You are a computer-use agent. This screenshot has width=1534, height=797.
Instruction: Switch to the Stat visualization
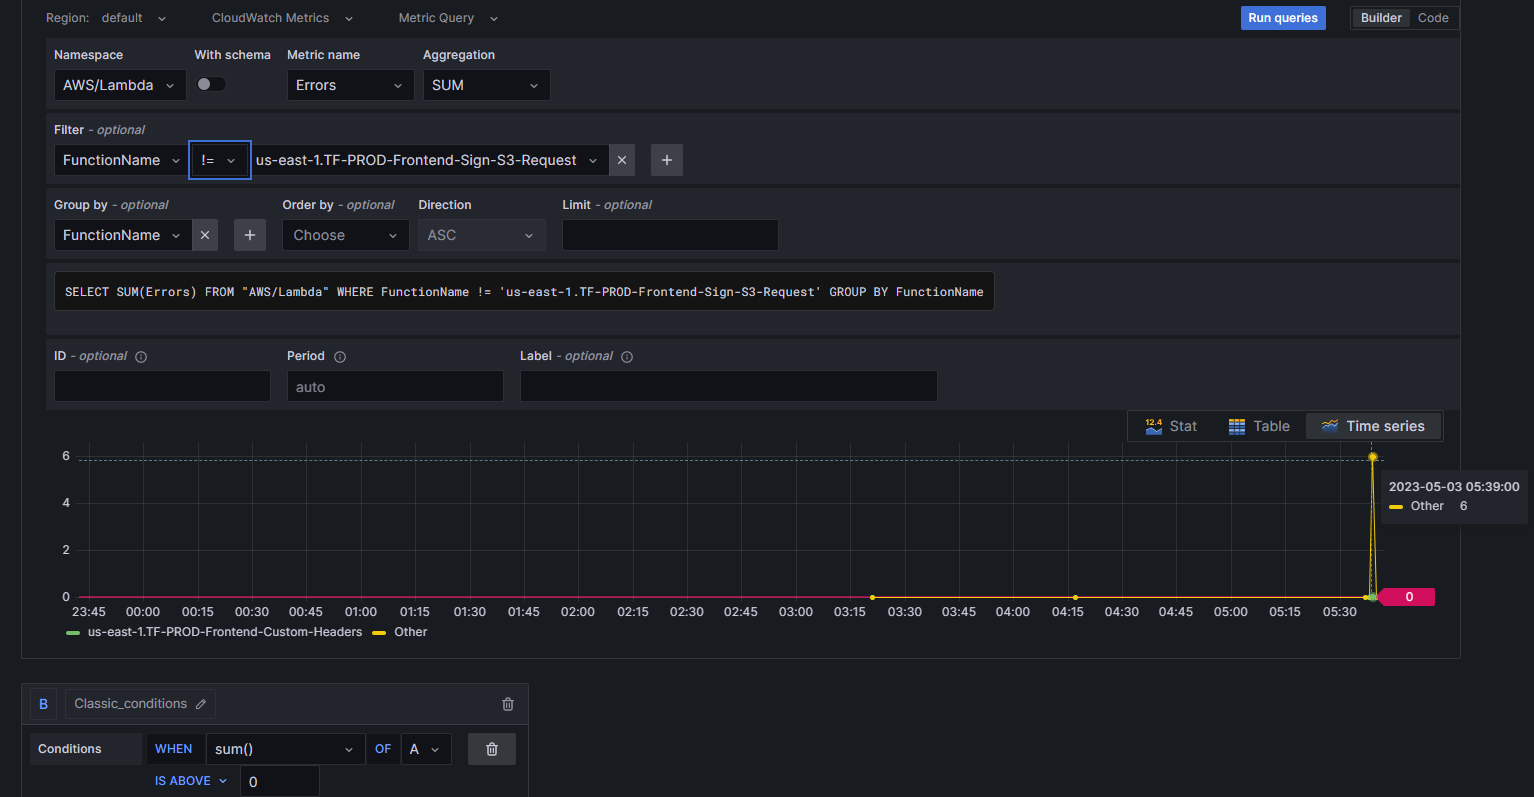[x=1171, y=425]
